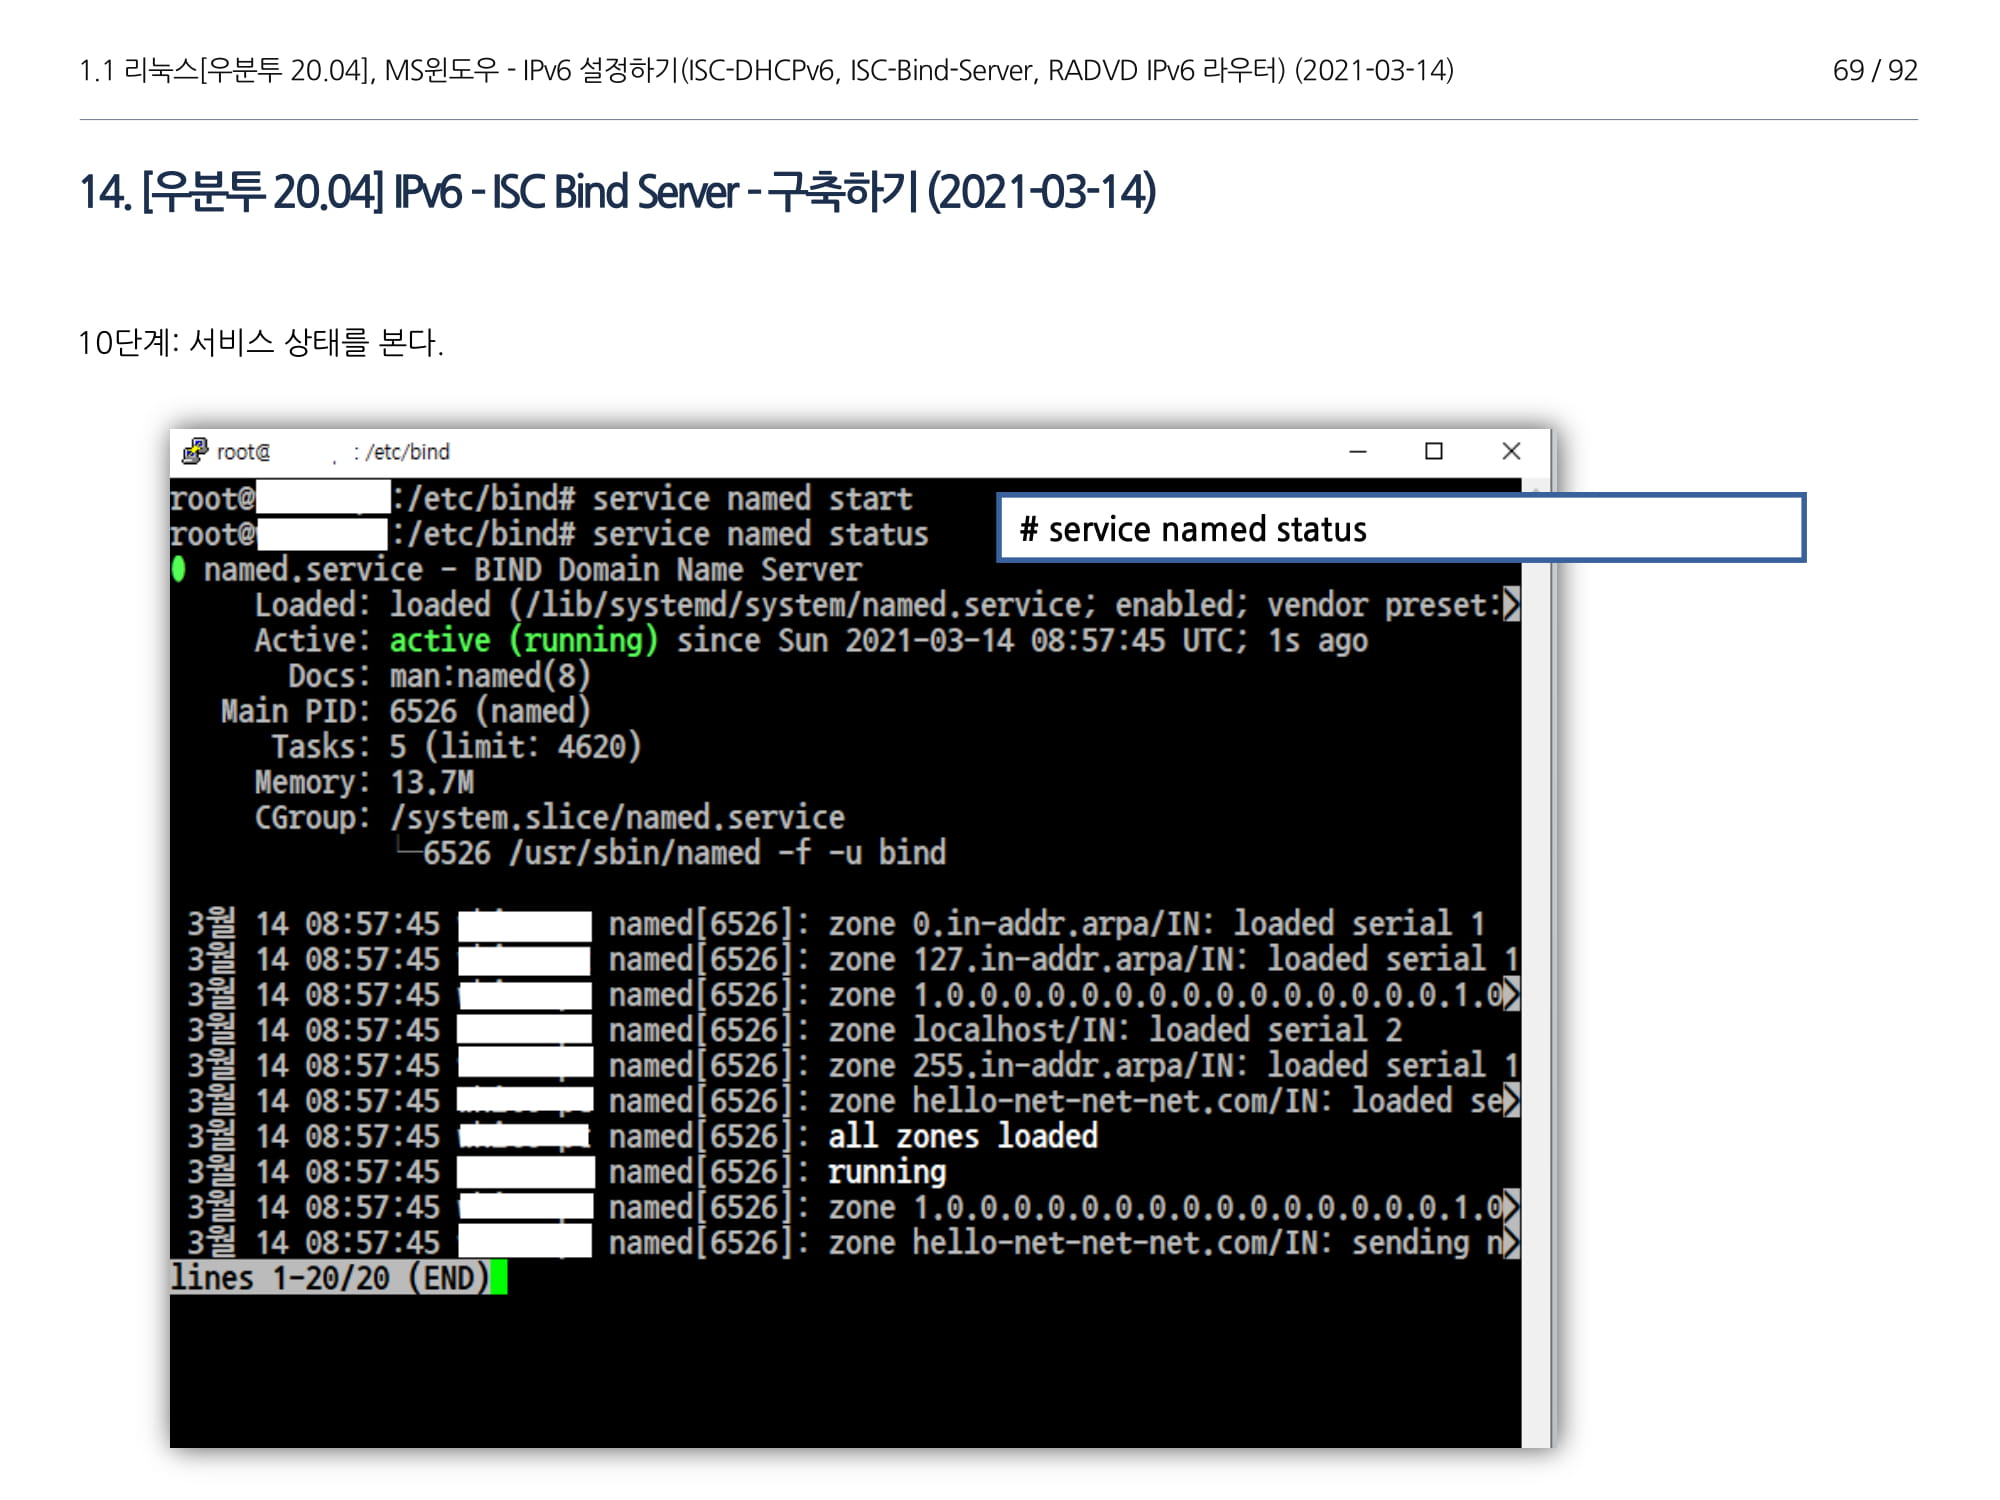The width and height of the screenshot is (2000, 1500).
Task: Click truncation arrow on the Loaded line
Action: pyautogui.click(x=1511, y=605)
